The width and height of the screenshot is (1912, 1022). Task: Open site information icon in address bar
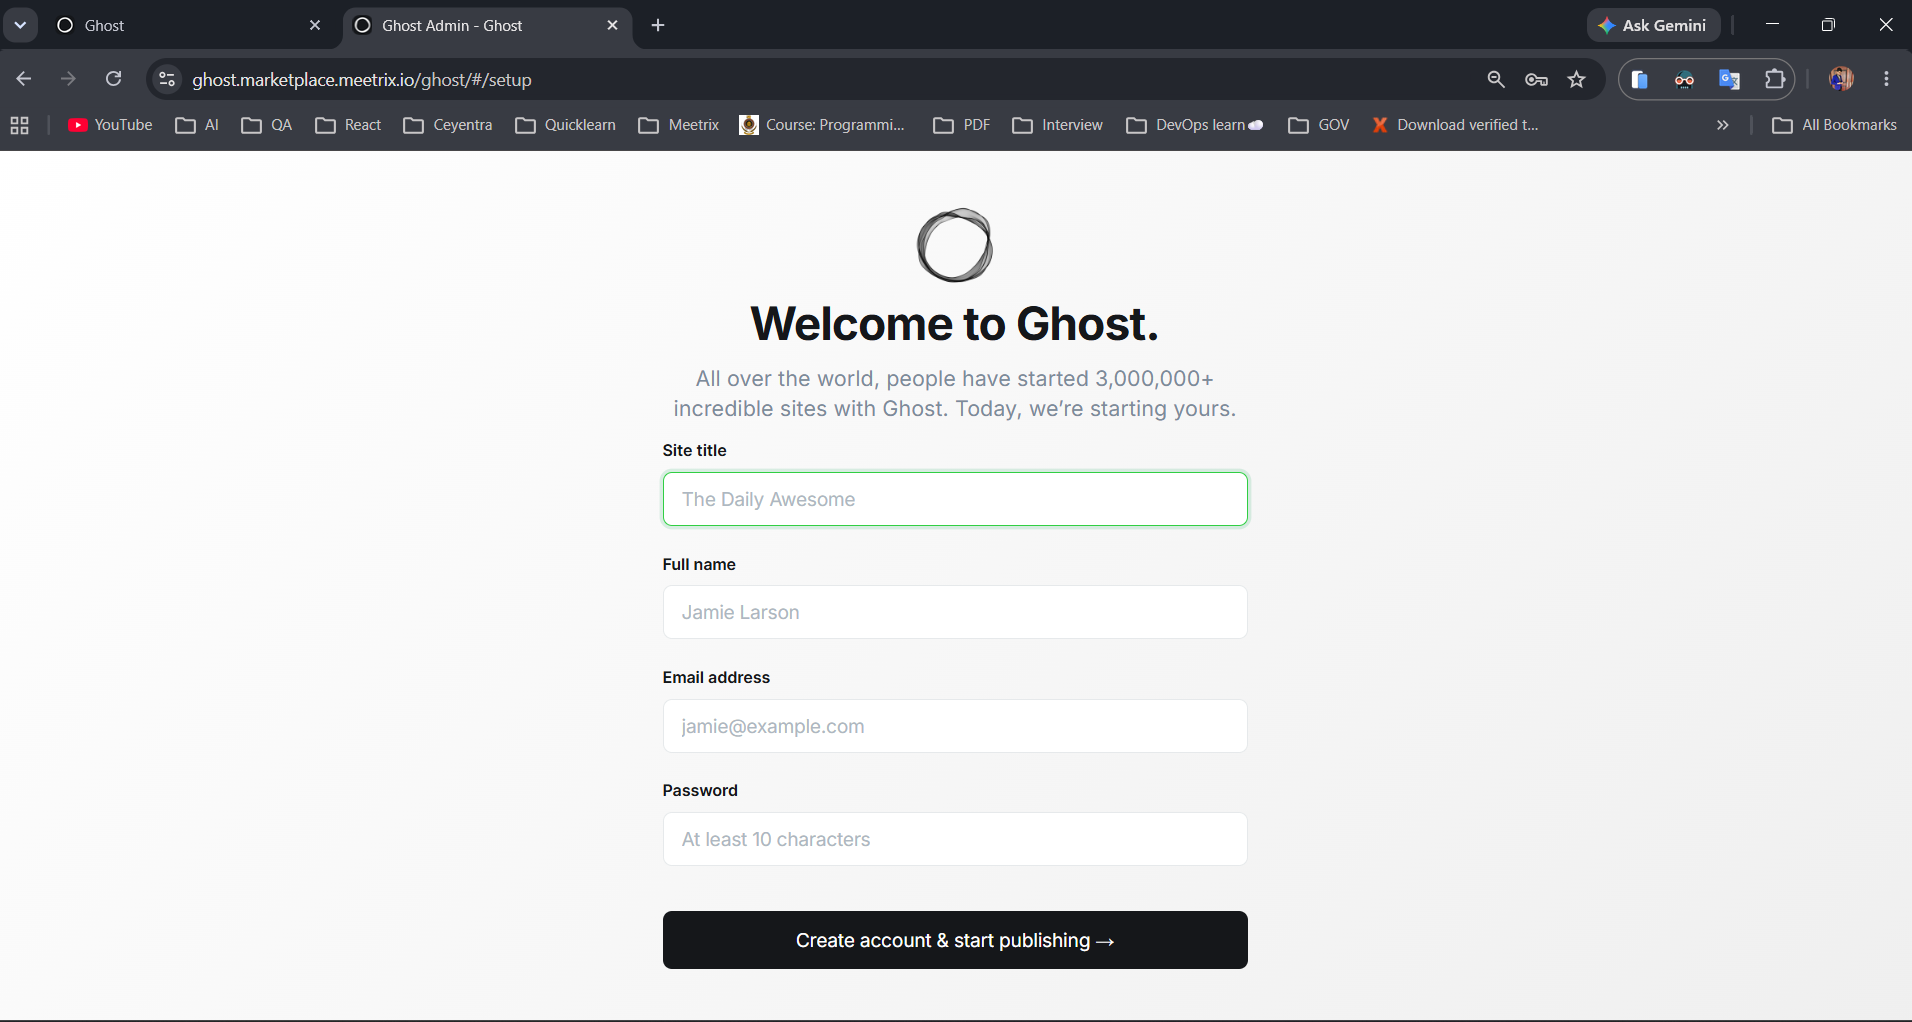point(167,79)
